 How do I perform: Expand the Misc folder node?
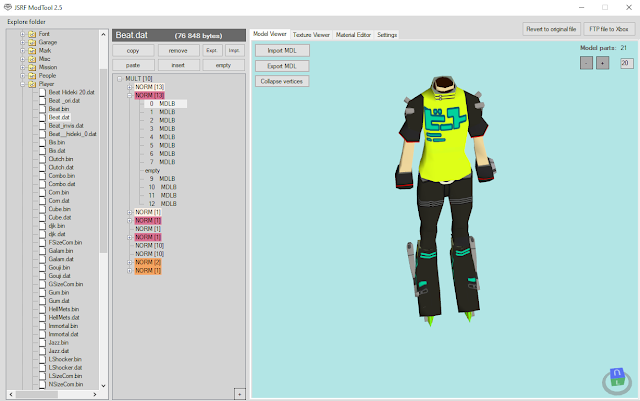(x=23, y=59)
